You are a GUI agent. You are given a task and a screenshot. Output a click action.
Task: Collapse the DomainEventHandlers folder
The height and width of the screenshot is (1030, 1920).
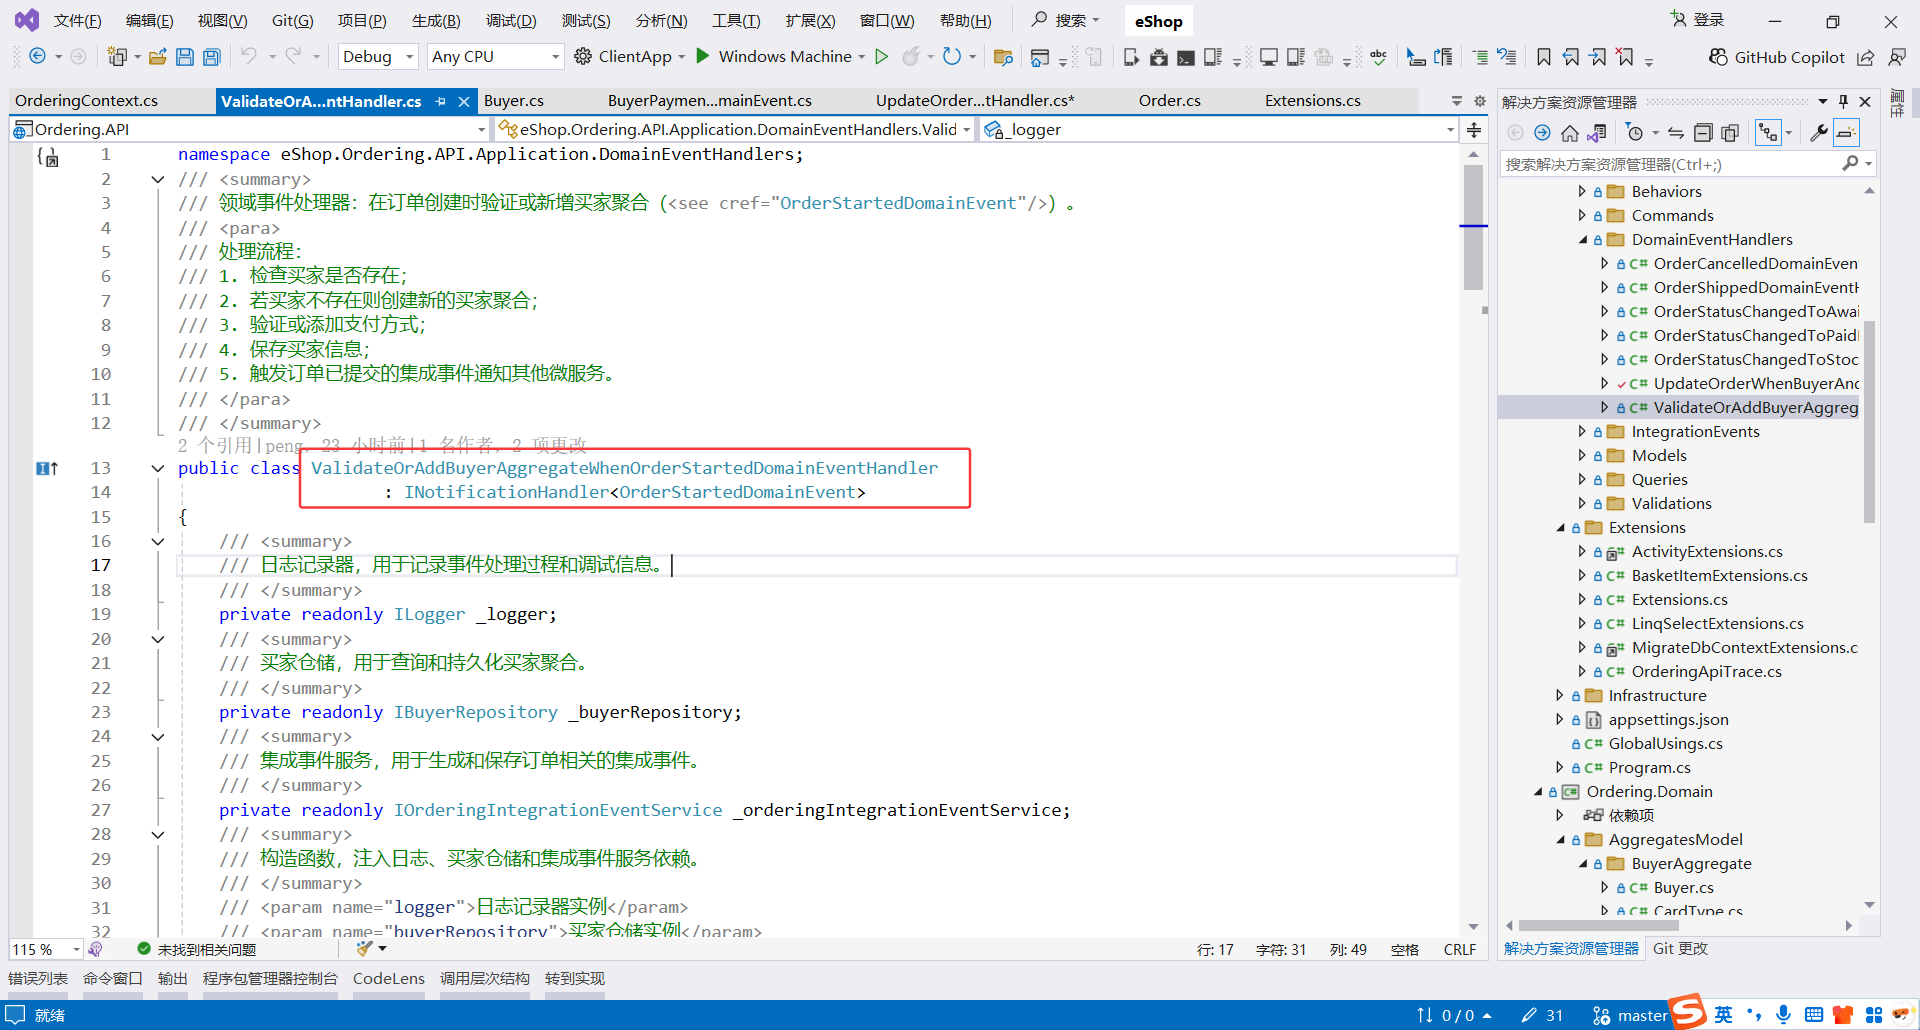coord(1582,240)
